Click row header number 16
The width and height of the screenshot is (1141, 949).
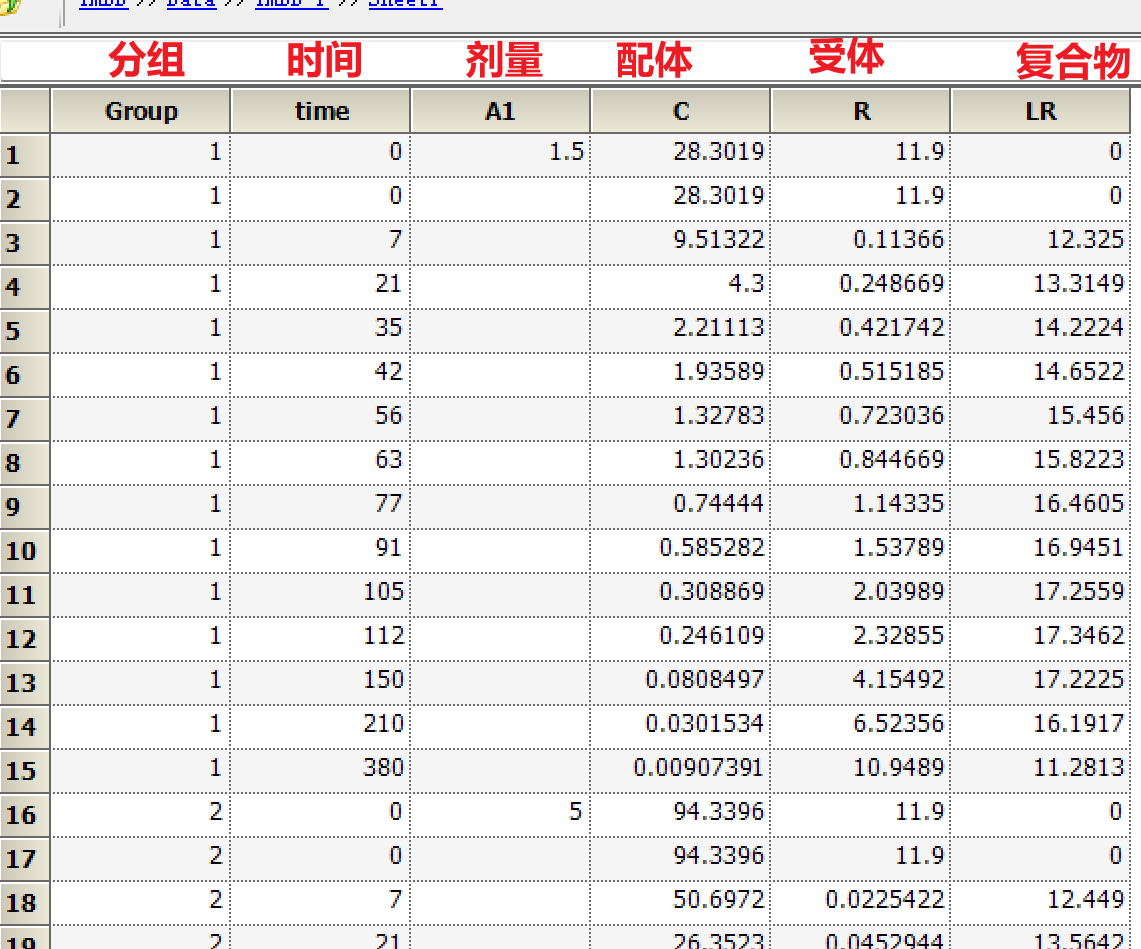click(25, 815)
